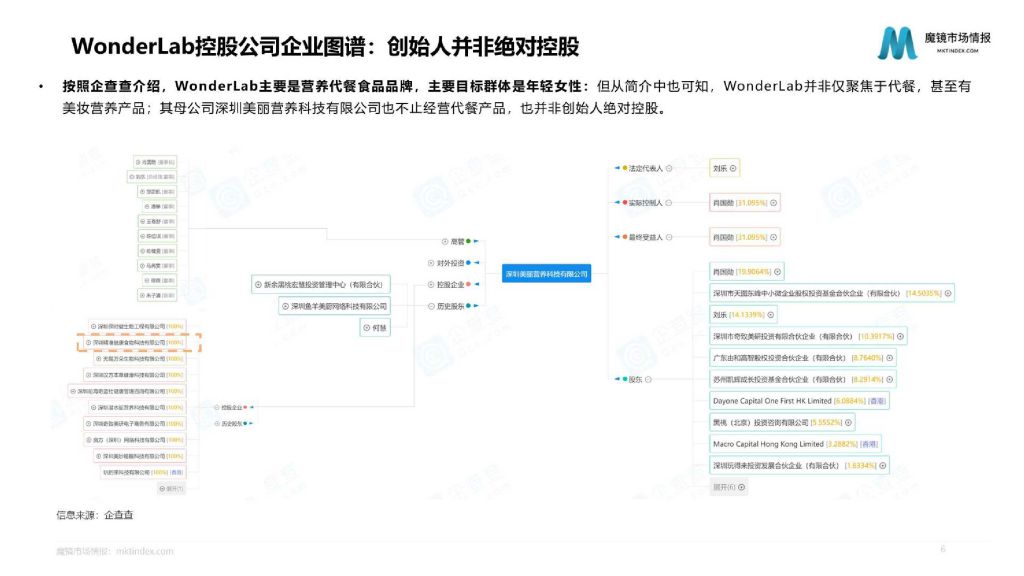
Task: Click 展开(6) under the shareholder list
Action: 728,487
